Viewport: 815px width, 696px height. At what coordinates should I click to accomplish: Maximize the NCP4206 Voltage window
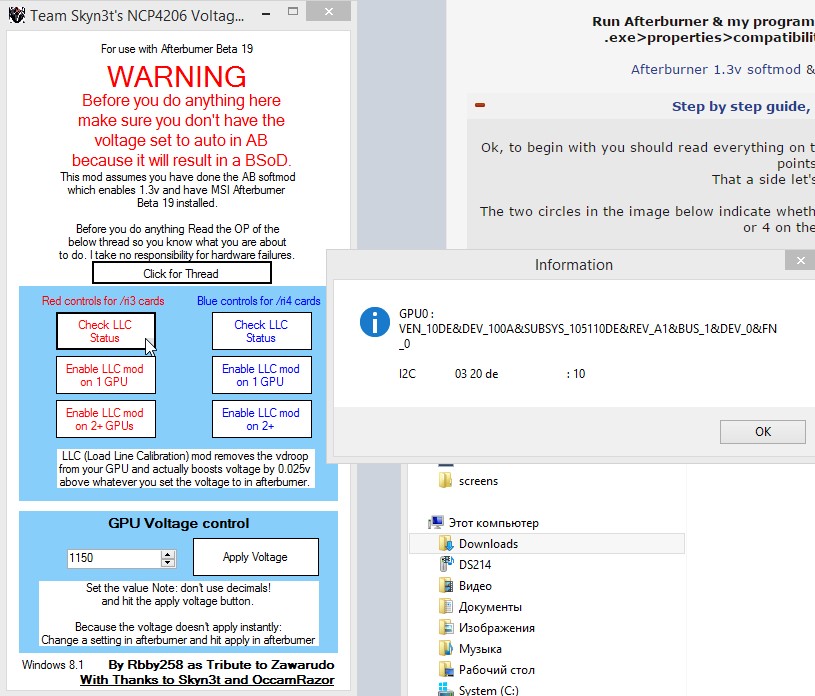(293, 11)
